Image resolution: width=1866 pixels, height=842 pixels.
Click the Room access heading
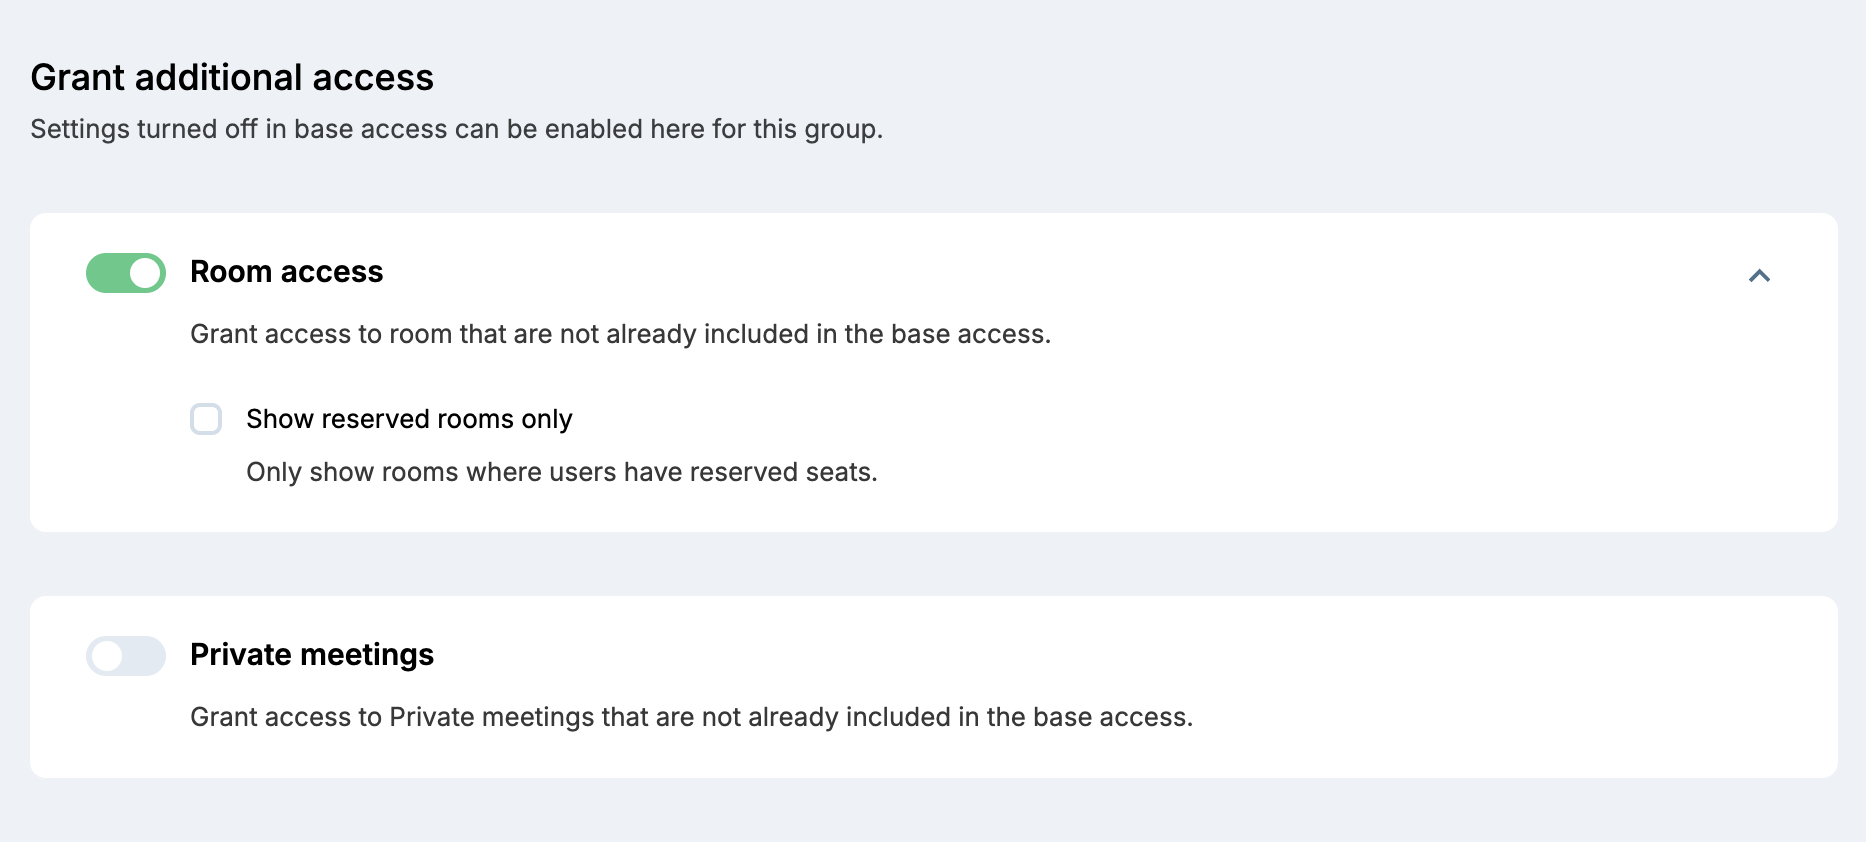tap(286, 272)
